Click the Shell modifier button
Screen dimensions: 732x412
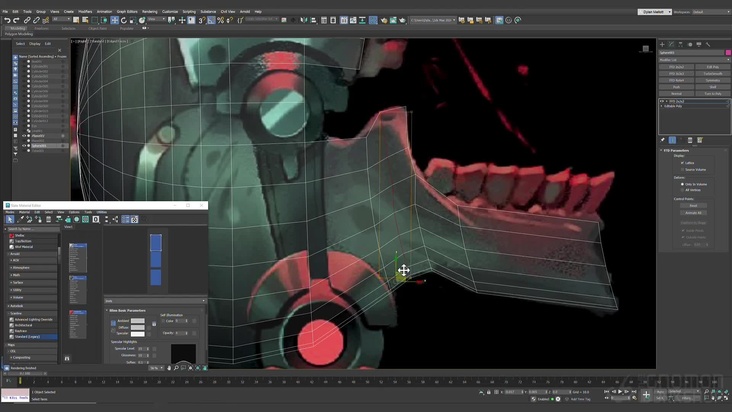tap(713, 87)
